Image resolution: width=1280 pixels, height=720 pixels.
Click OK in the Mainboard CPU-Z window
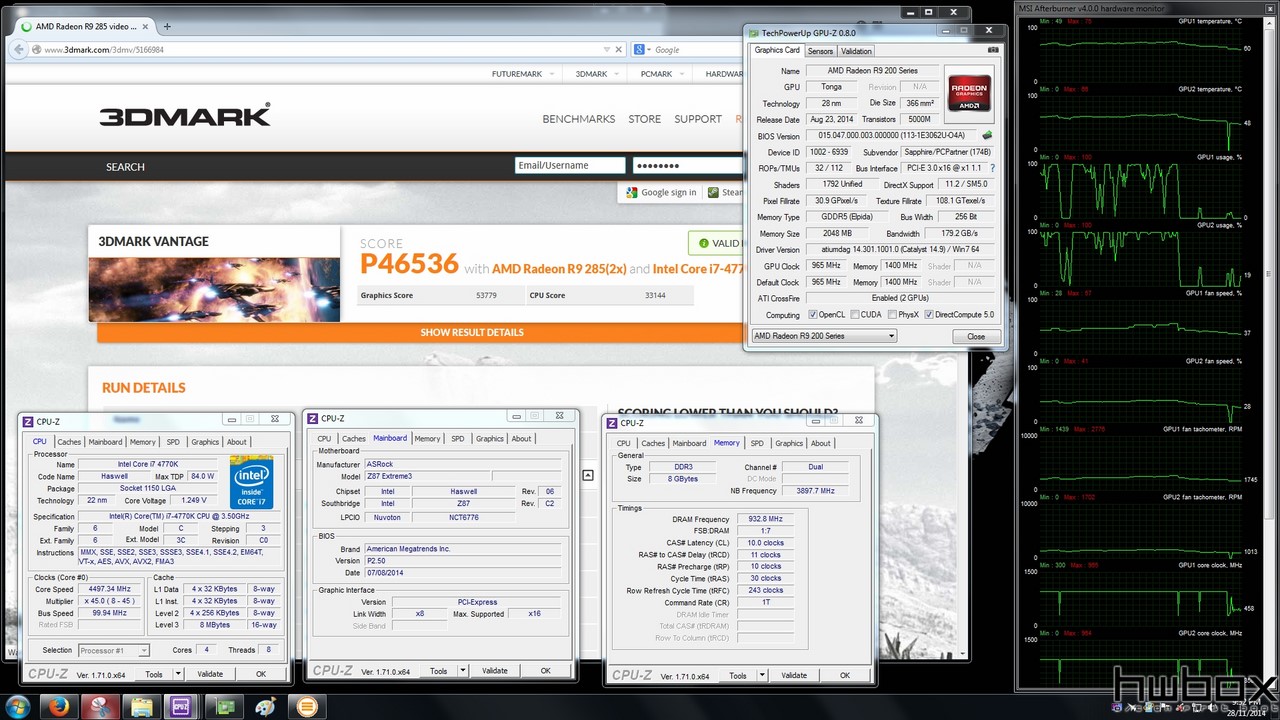click(x=545, y=671)
